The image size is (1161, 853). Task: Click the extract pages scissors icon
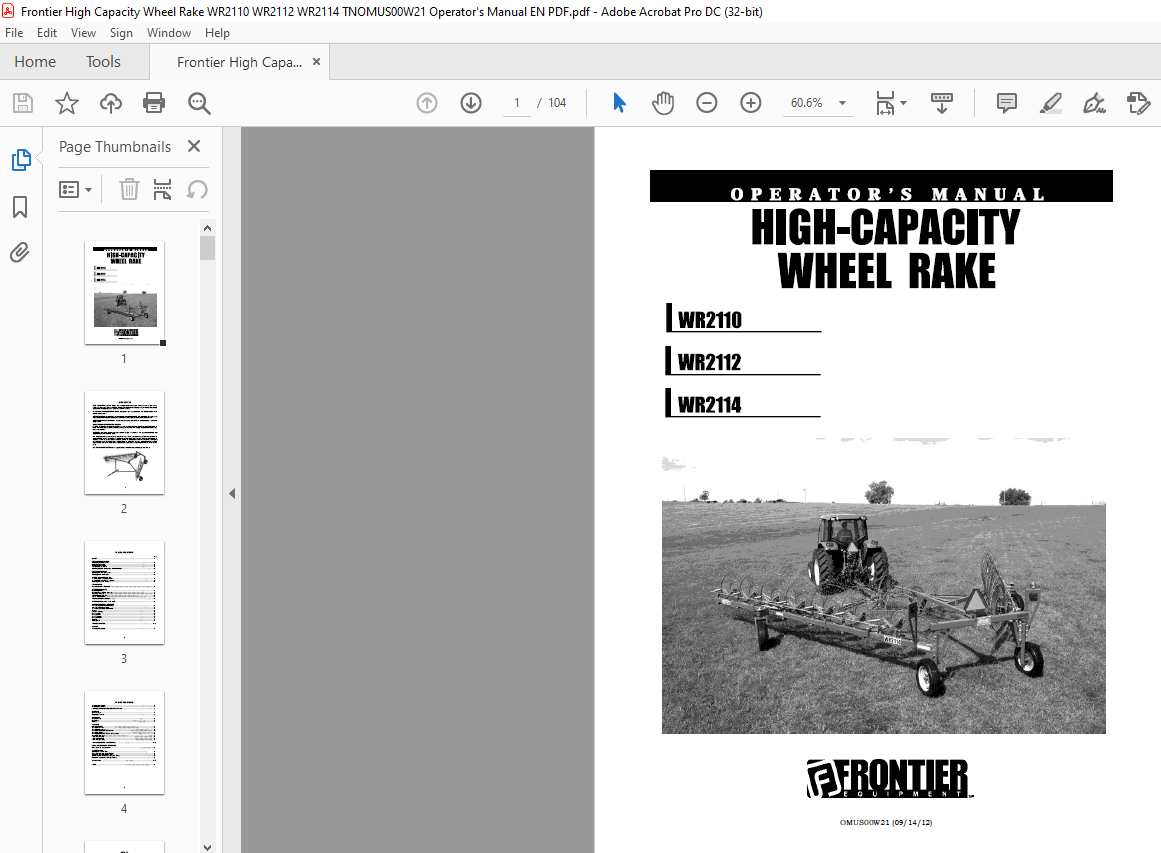point(162,190)
